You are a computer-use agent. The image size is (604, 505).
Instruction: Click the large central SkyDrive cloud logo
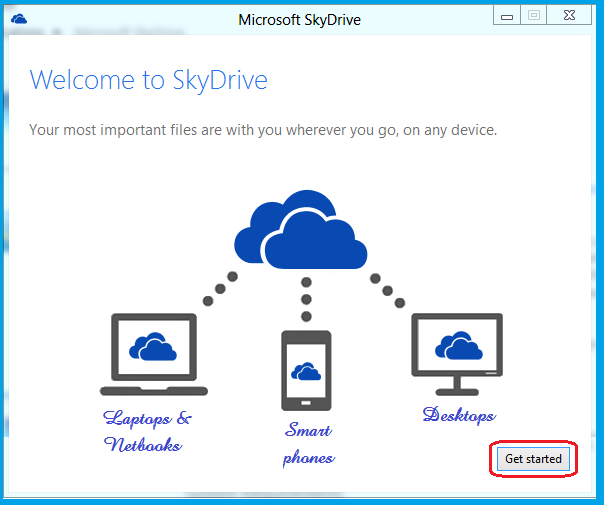point(300,230)
